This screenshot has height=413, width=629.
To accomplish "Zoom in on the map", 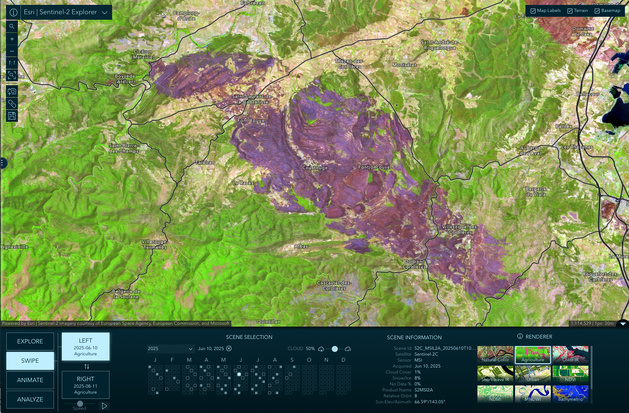I will coord(12,41).
